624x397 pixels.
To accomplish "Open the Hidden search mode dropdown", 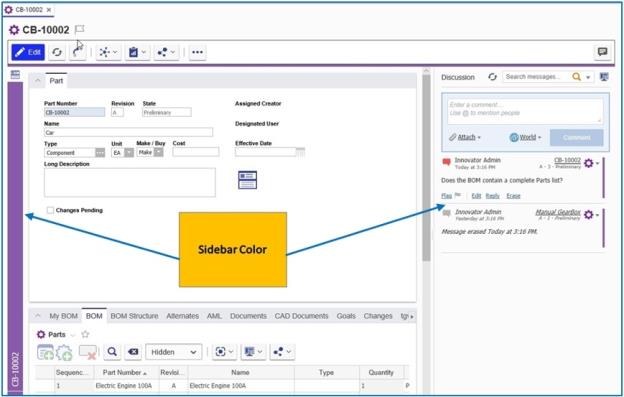I will (174, 352).
